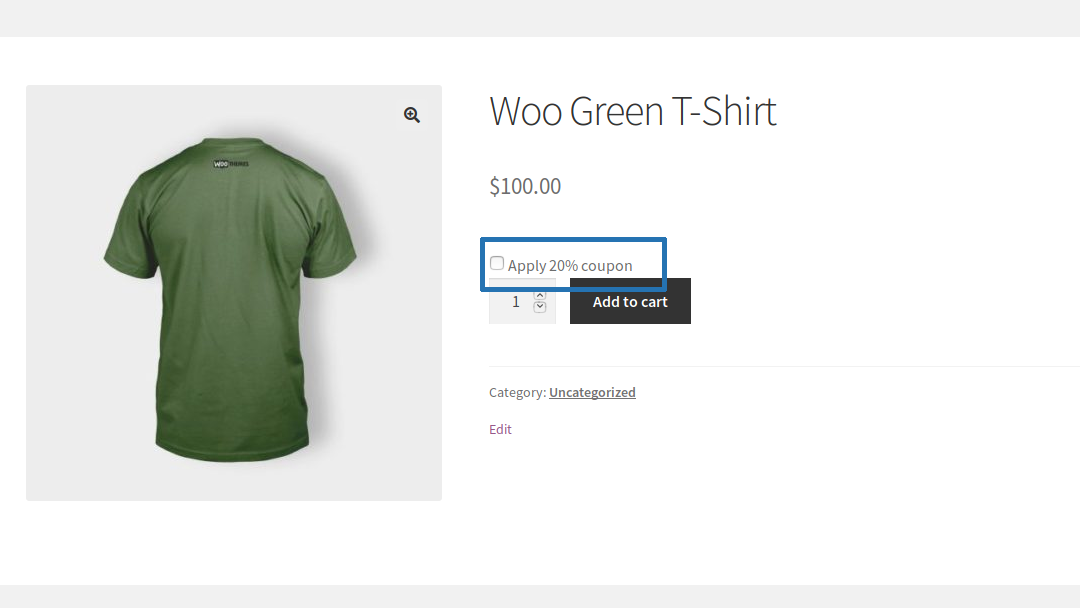Viewport: 1080px width, 608px height.
Task: Open the product image lightbox via magnifying glass
Action: pos(411,115)
